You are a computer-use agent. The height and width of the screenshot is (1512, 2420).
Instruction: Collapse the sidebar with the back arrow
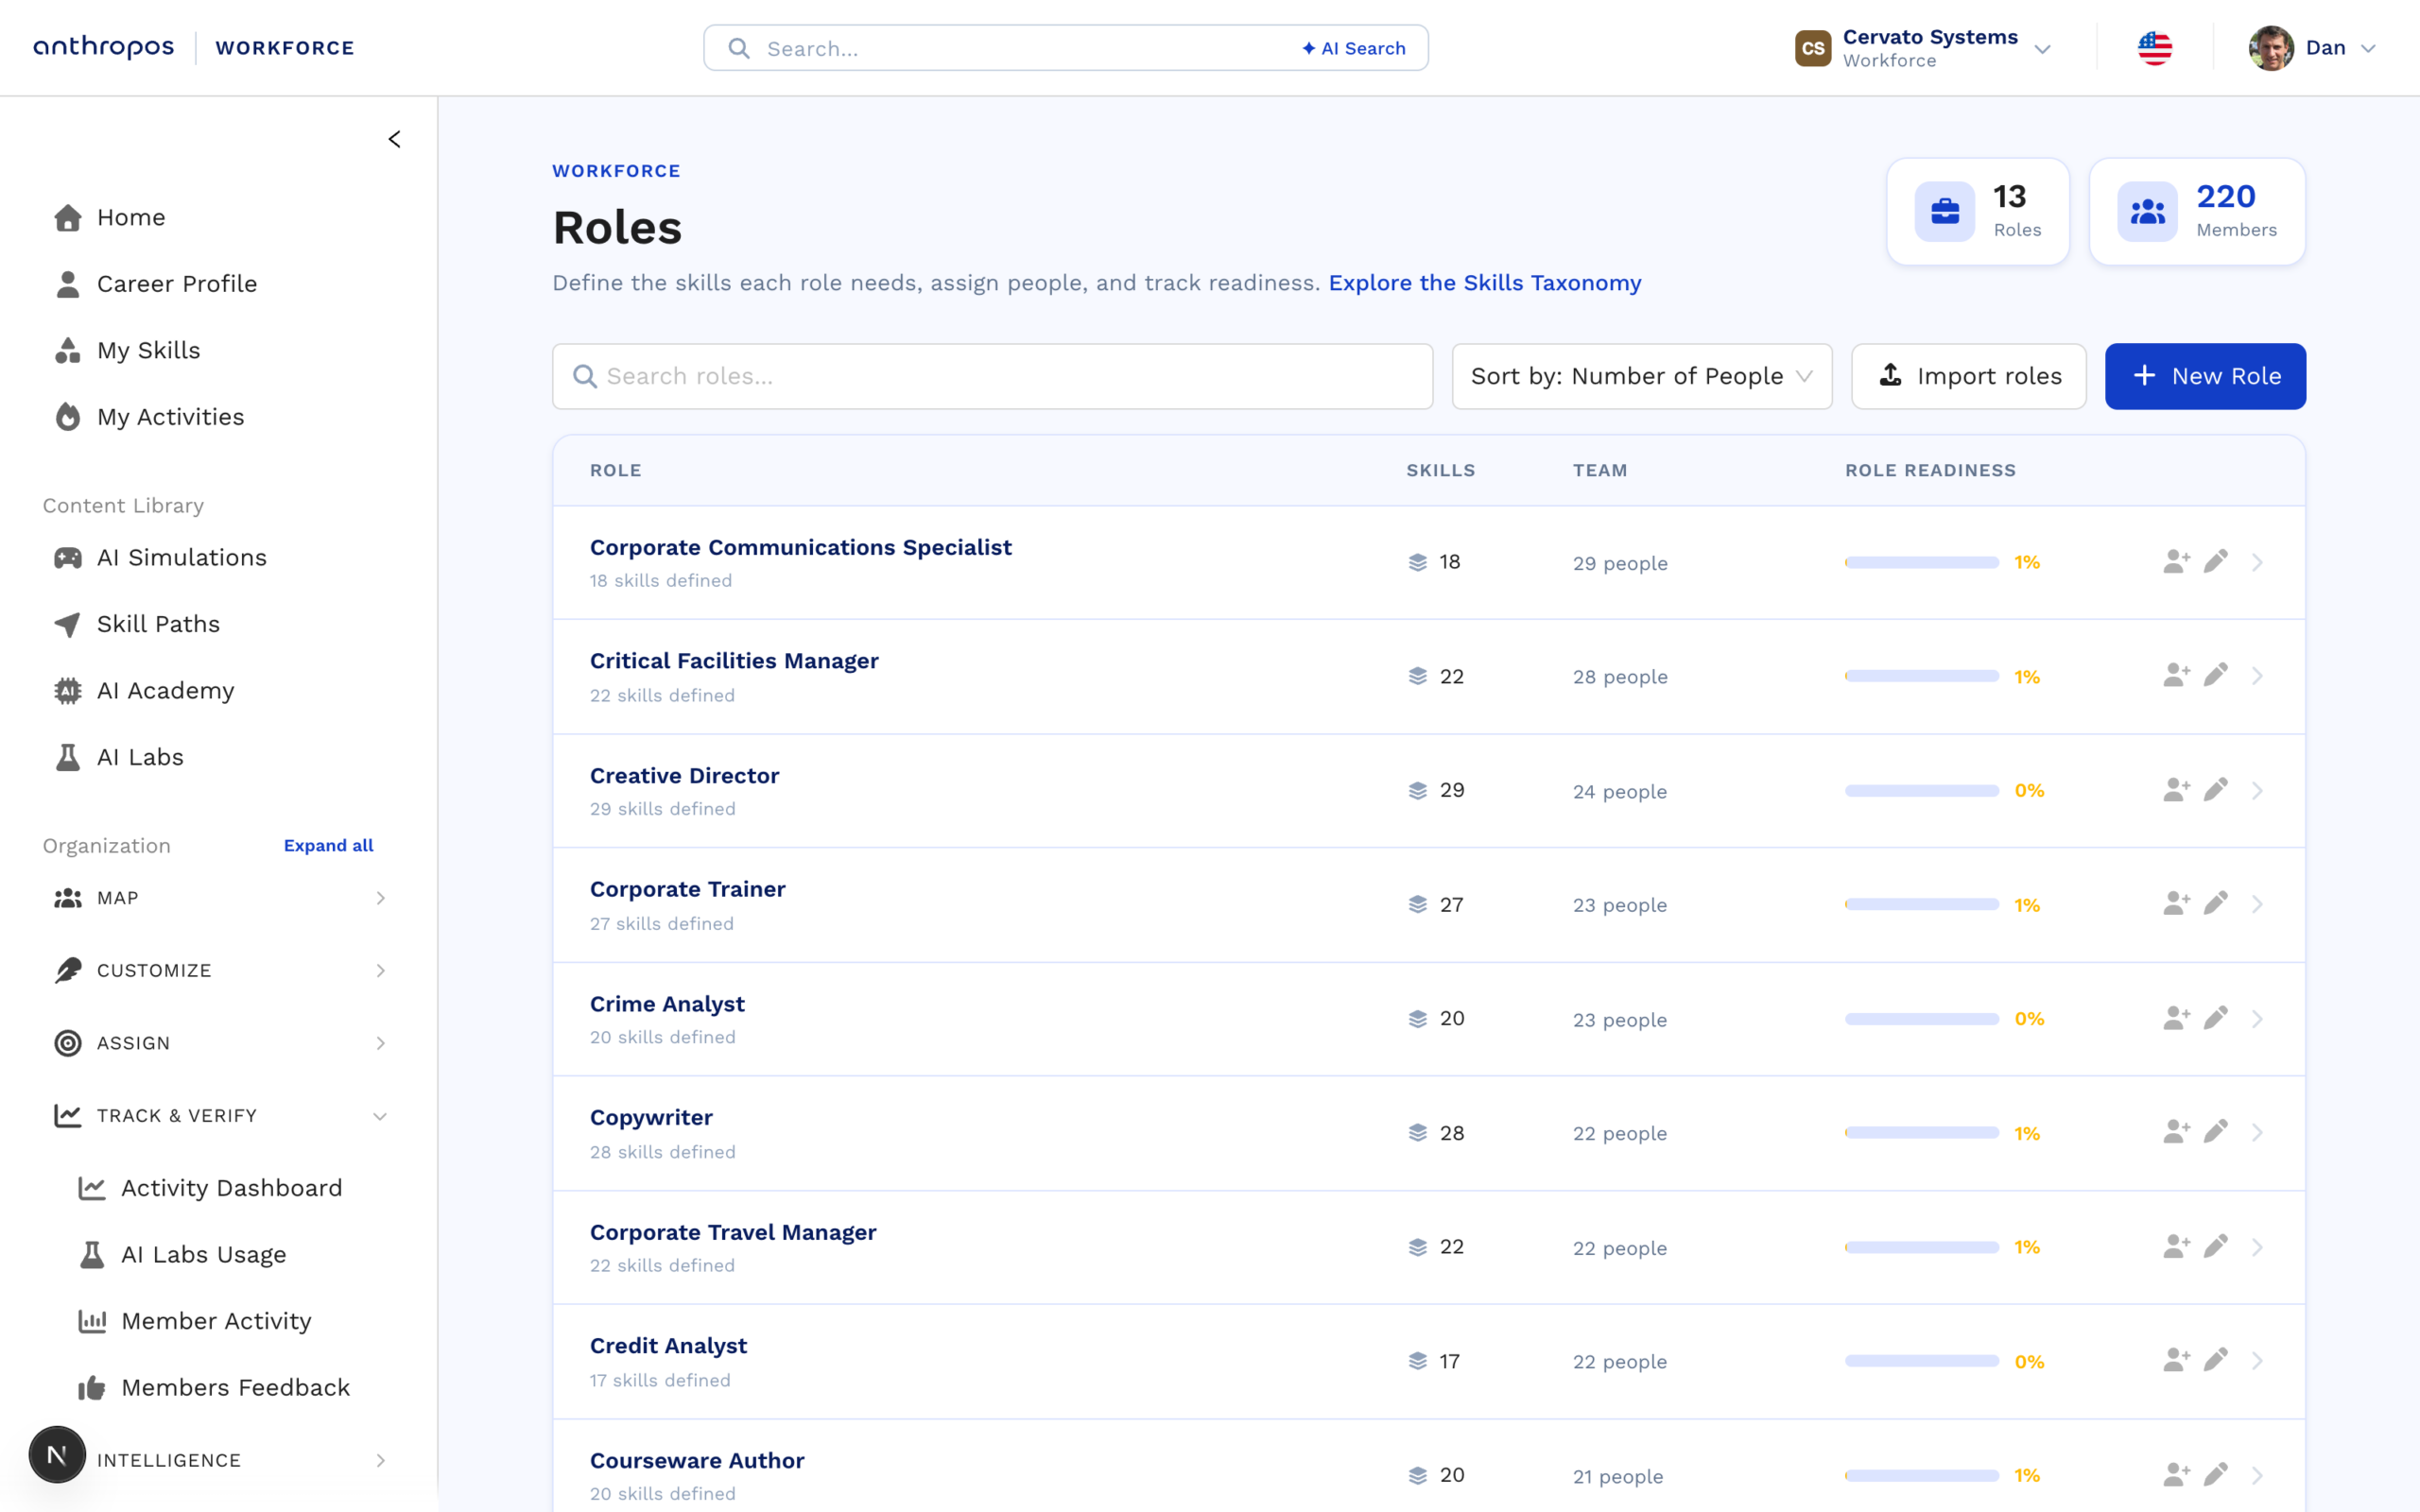pos(394,139)
